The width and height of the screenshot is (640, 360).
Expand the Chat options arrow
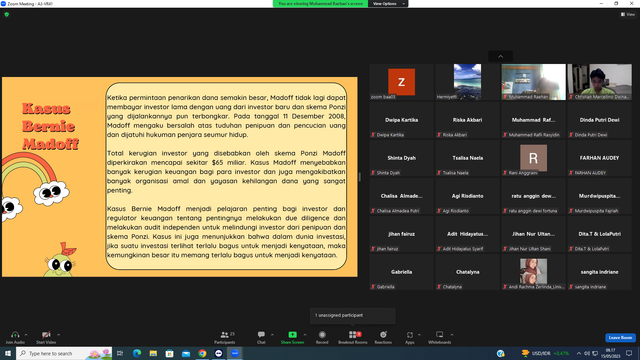pyautogui.click(x=272, y=335)
